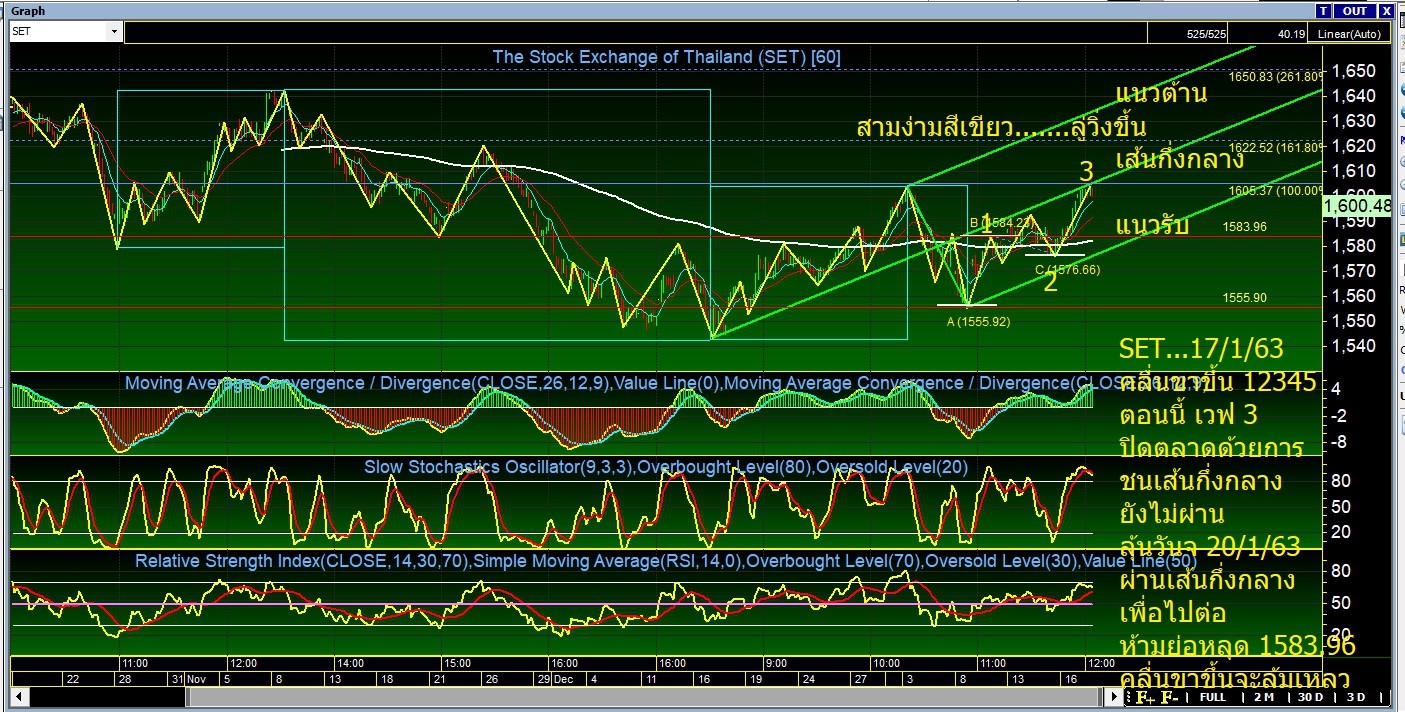This screenshot has height=712, width=1405.
Task: Open the SET symbol dropdown arrow
Action: (x=115, y=32)
